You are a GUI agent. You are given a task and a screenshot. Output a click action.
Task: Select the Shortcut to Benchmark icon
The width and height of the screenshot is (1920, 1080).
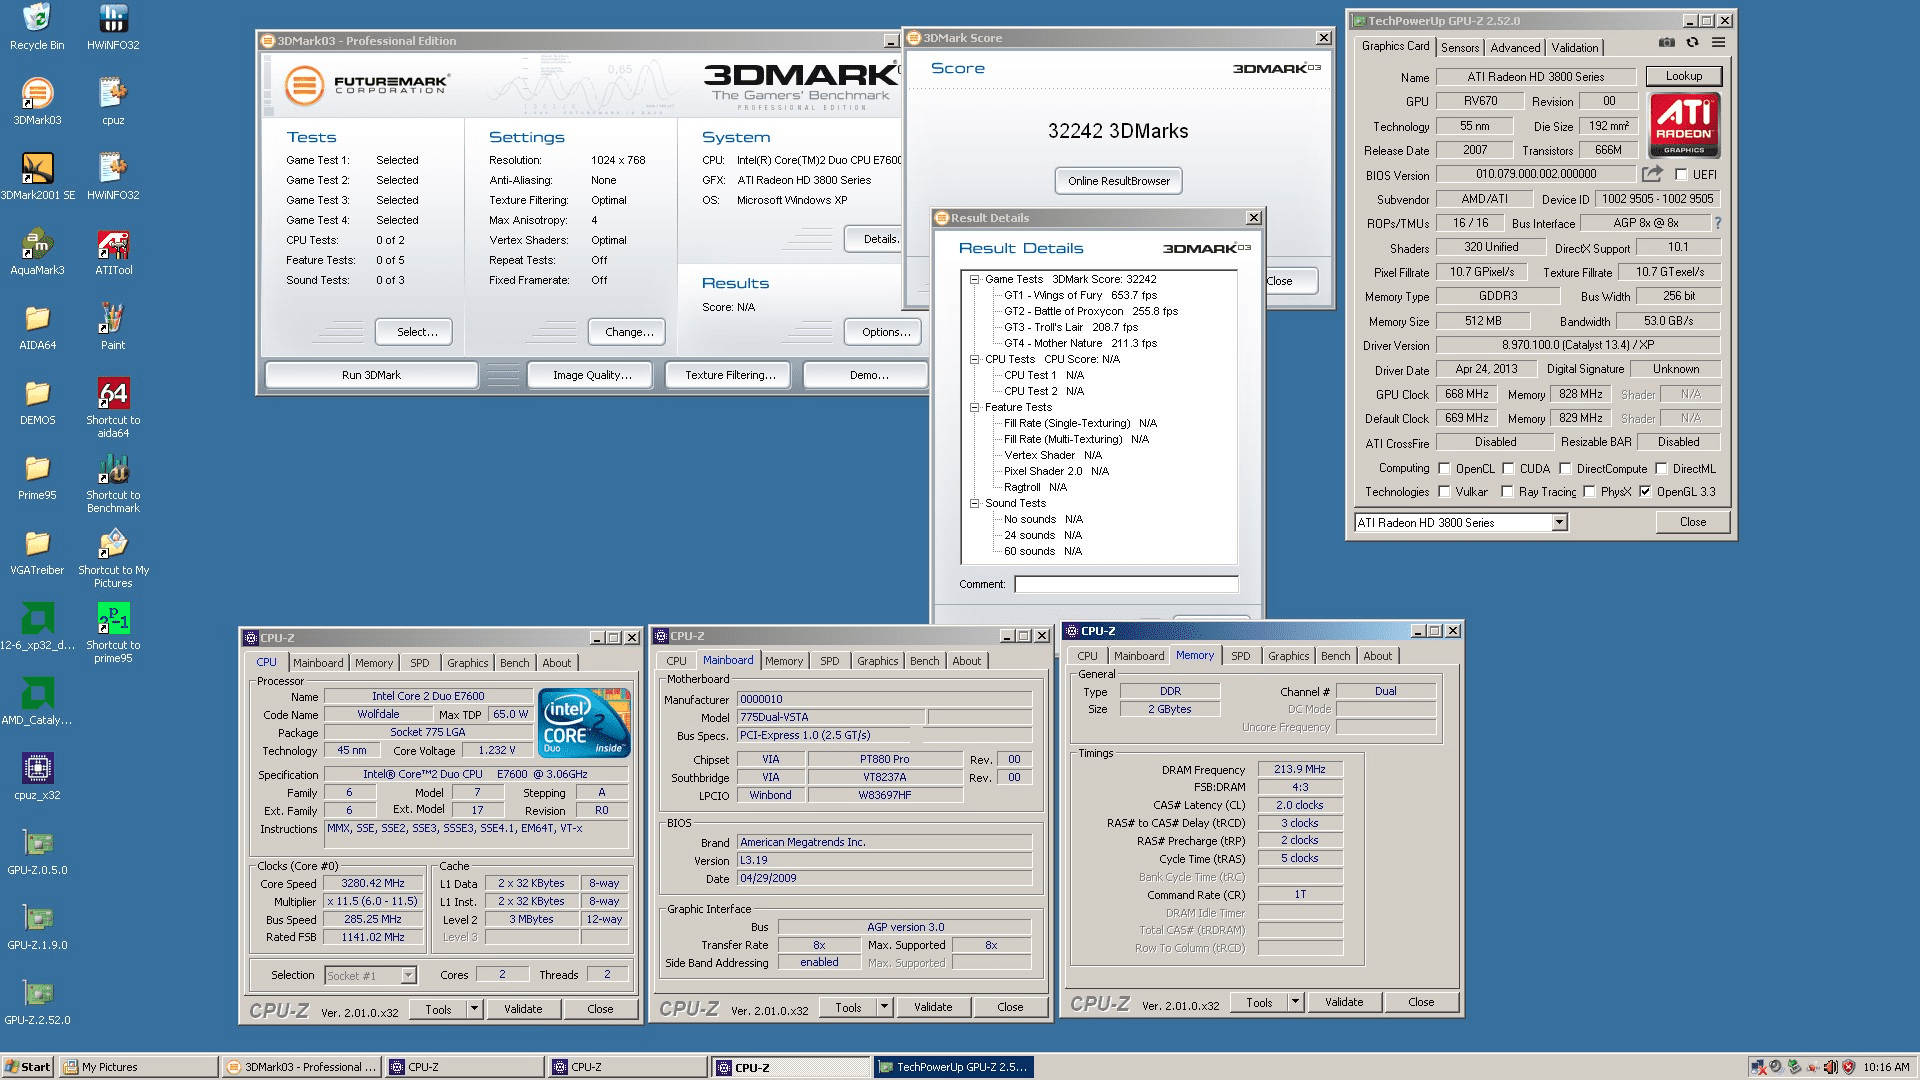(x=113, y=483)
